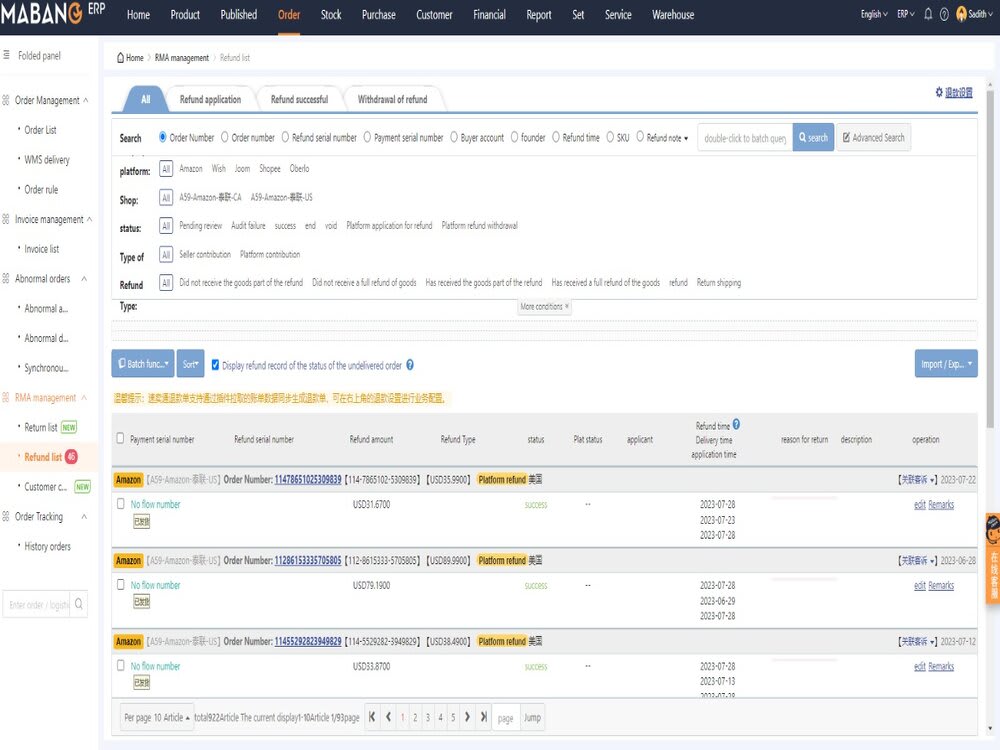Click Remarks link for USD31.6700 refund row
1000x750 pixels.
(x=941, y=504)
